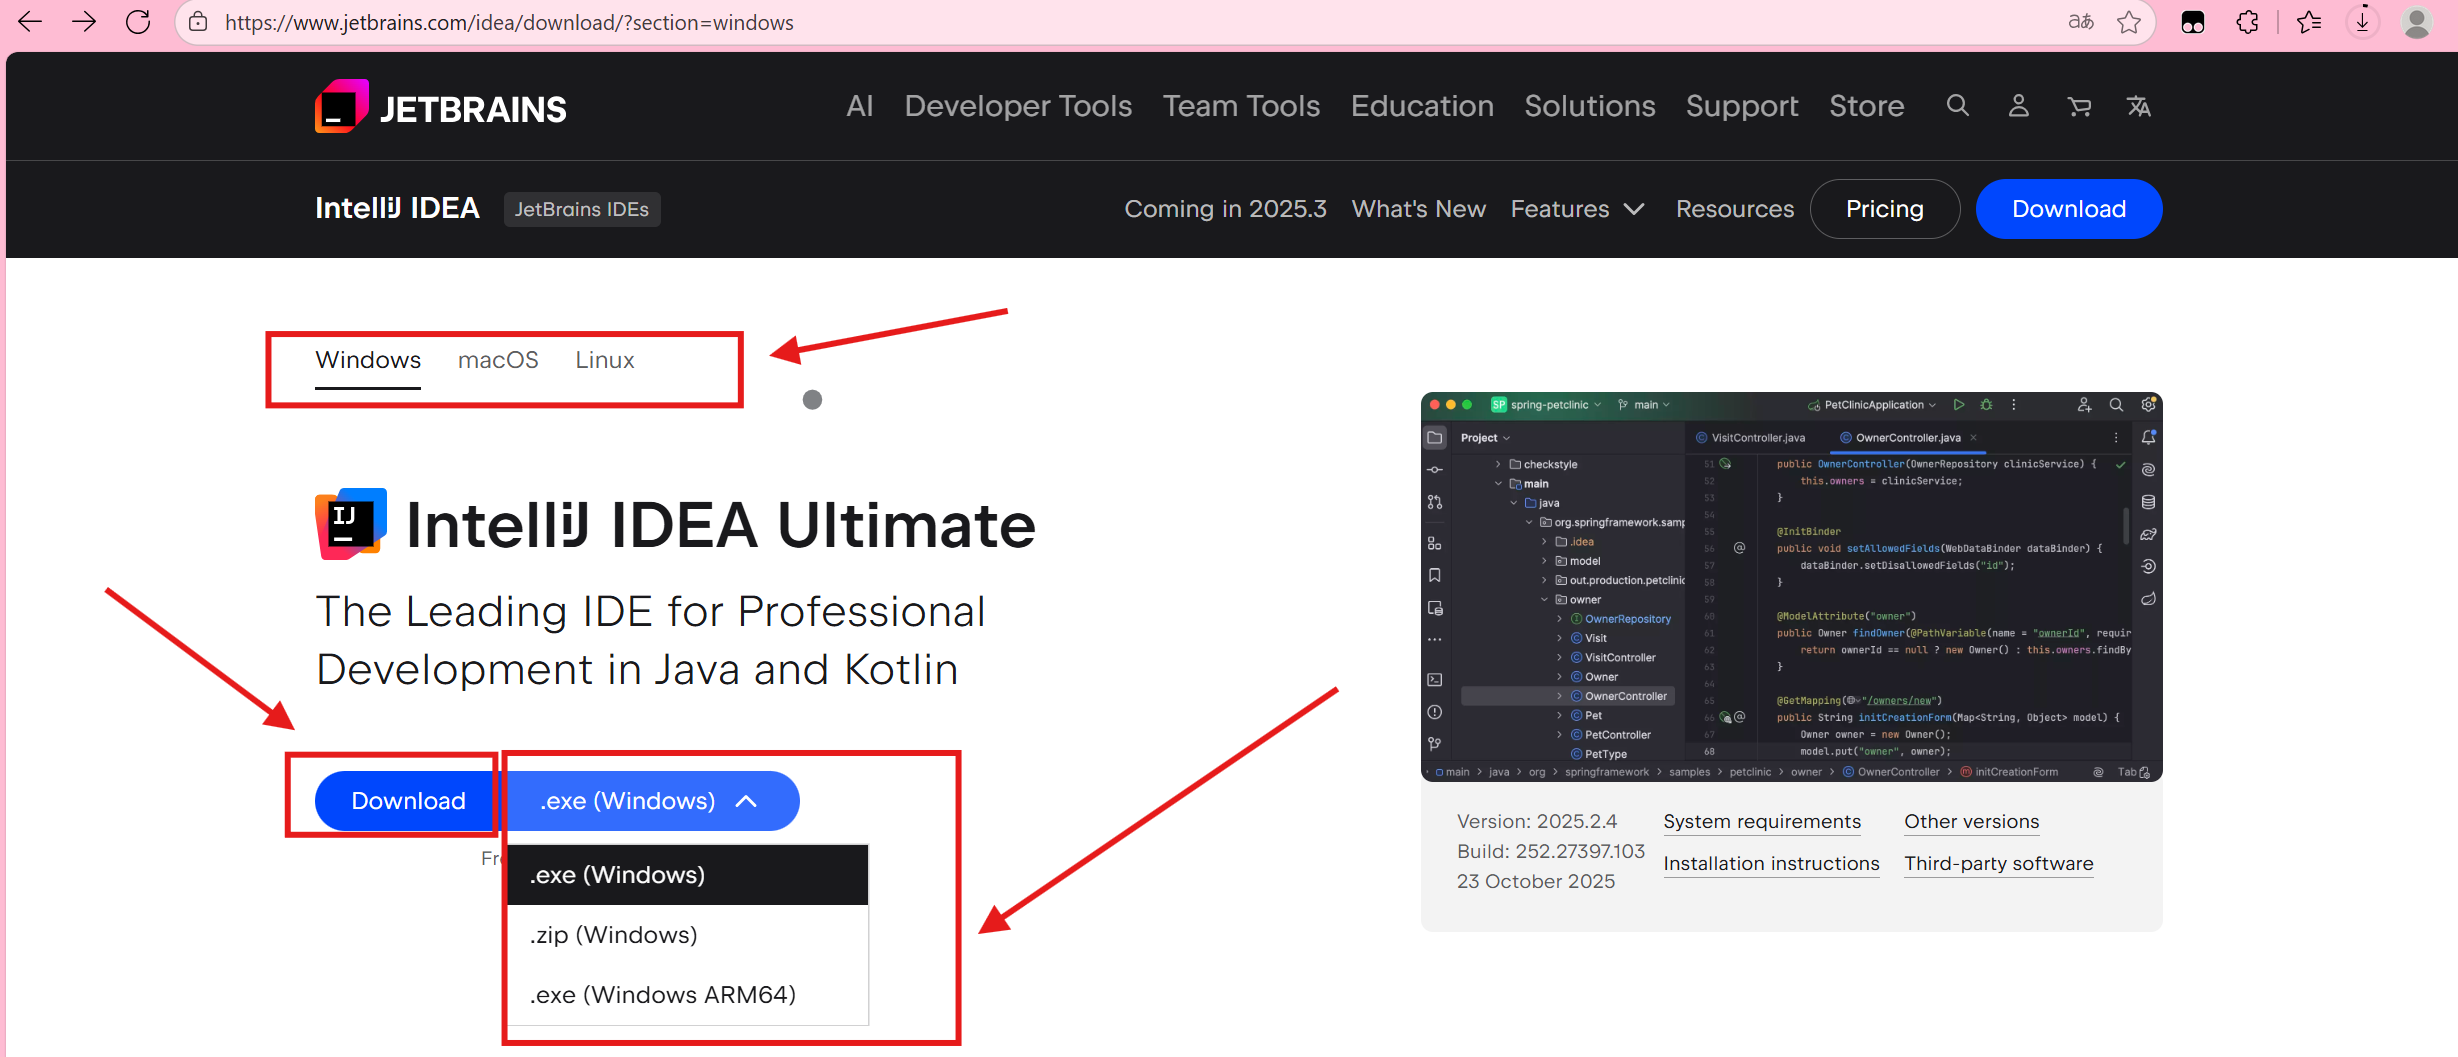Open Third-party software link
Image resolution: width=2458 pixels, height=1057 pixels.
click(1998, 864)
